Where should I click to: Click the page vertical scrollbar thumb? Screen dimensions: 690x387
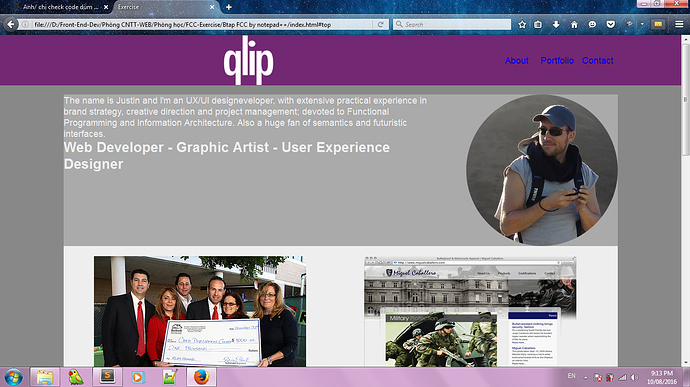(685, 99)
